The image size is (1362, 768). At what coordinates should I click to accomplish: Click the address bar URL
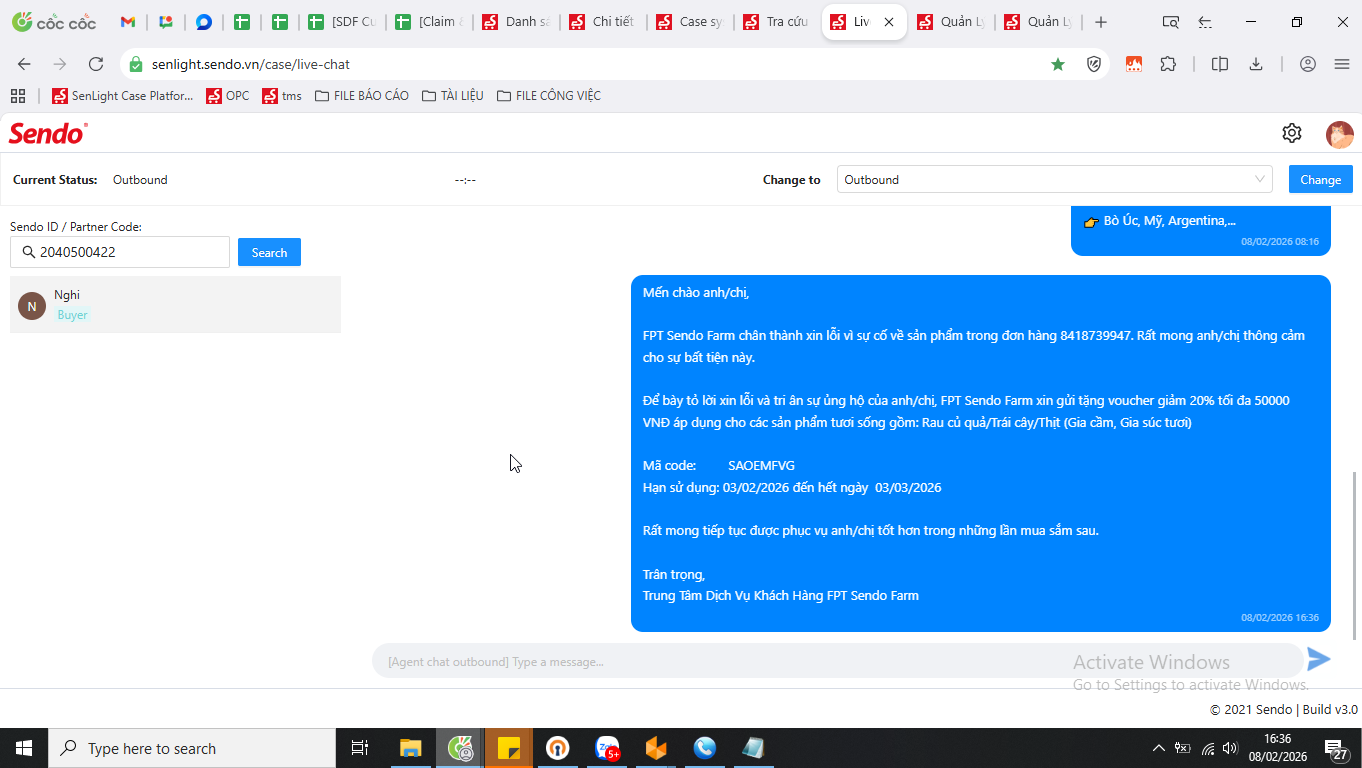pyautogui.click(x=251, y=64)
